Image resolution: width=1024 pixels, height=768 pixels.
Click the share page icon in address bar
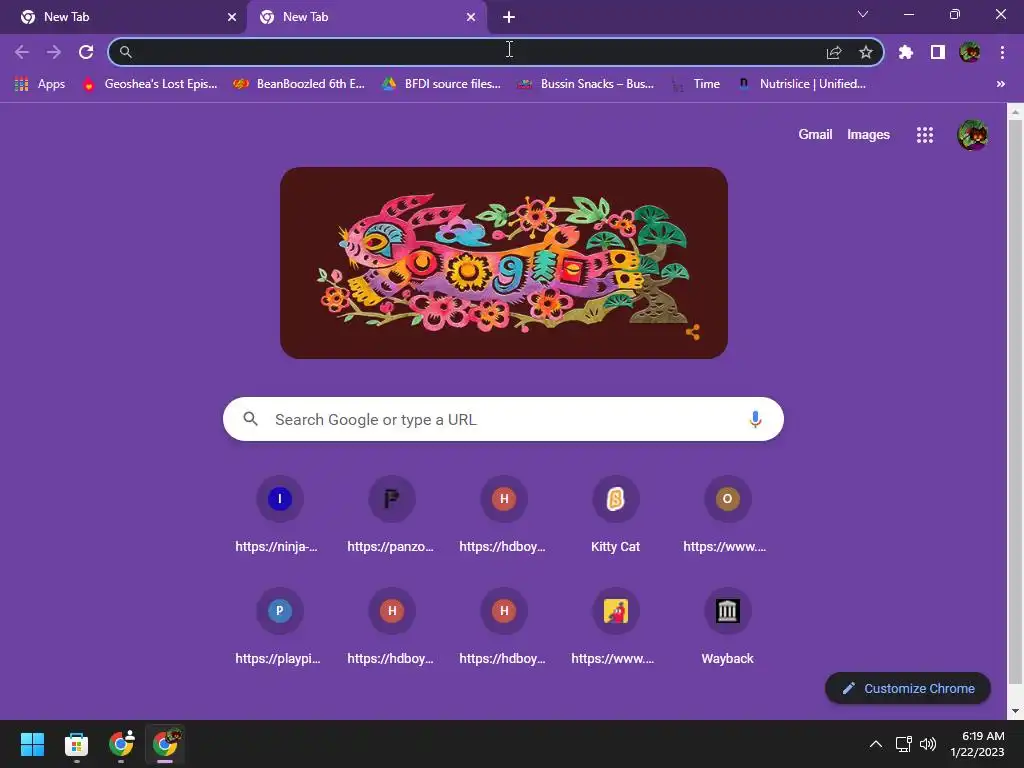tap(834, 52)
